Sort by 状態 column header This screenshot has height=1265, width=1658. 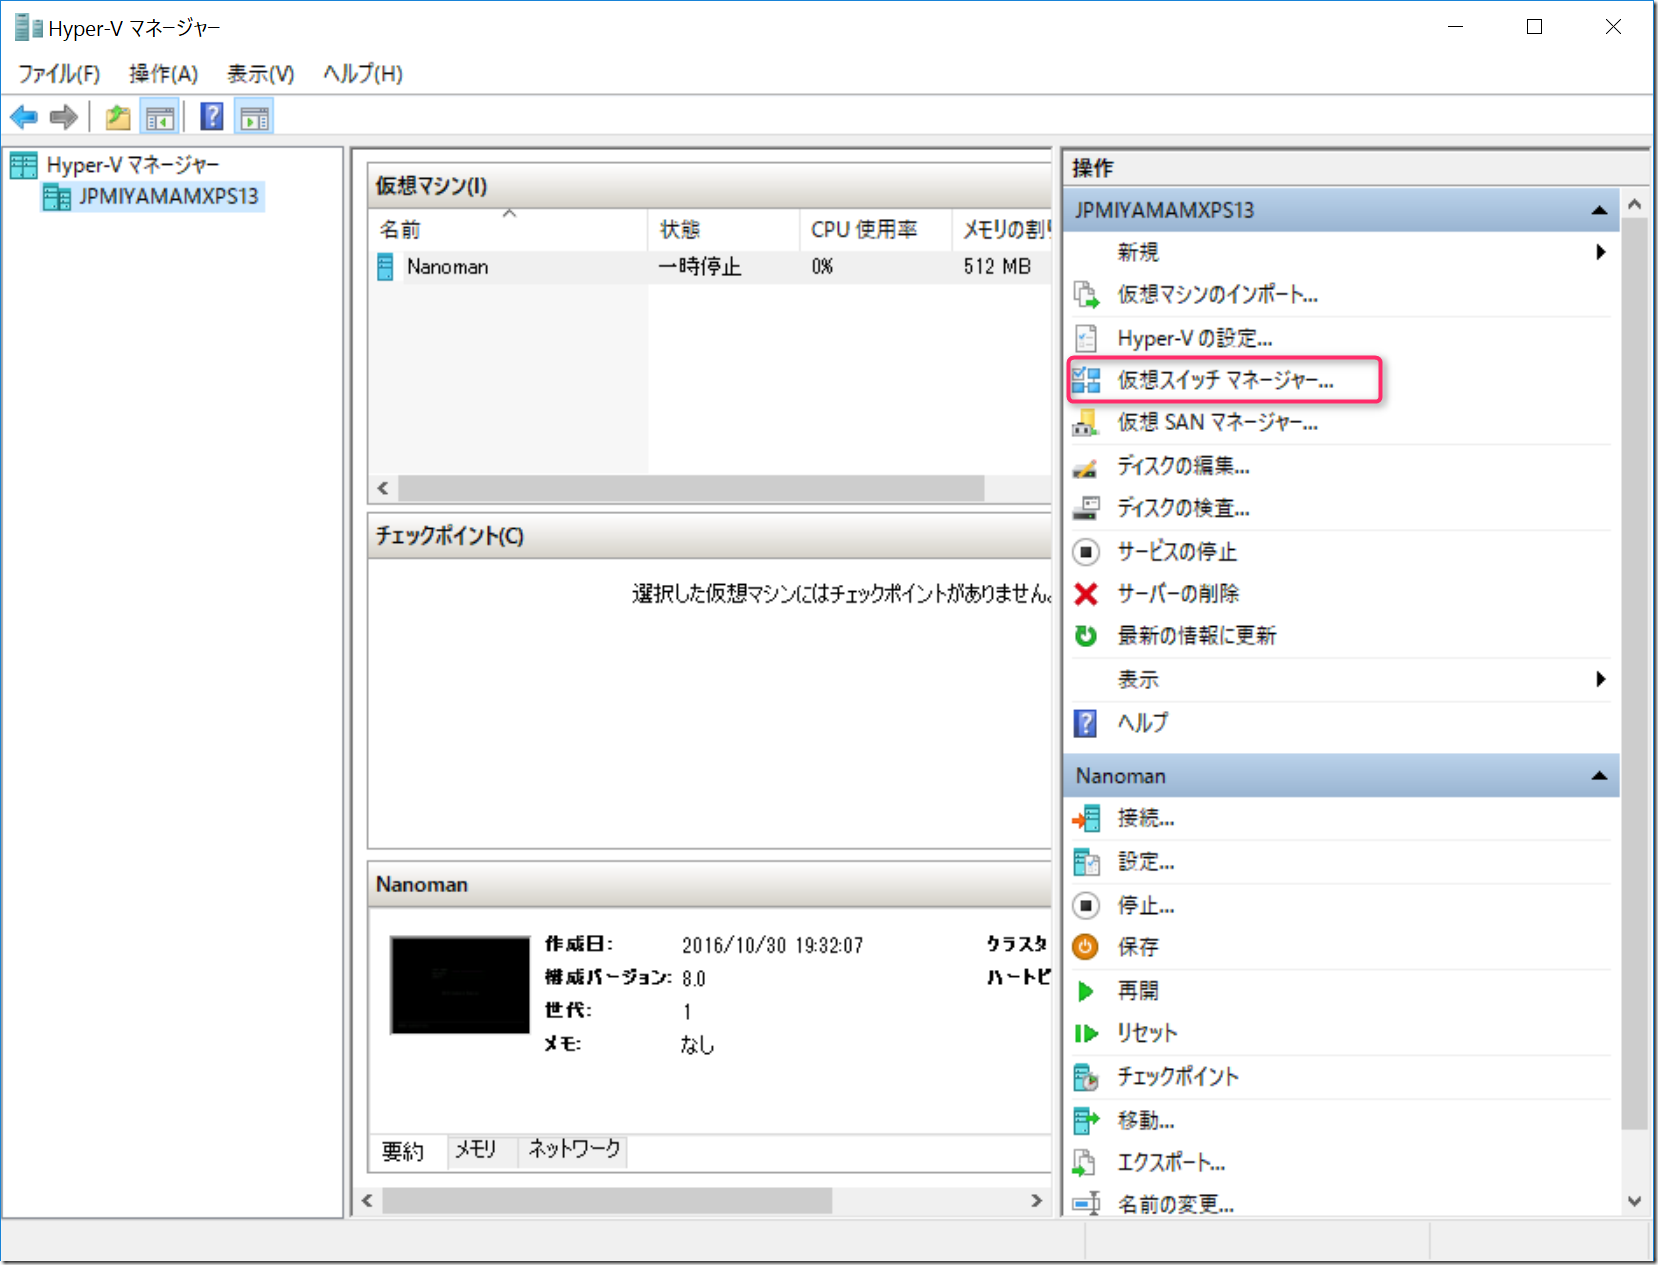click(x=724, y=230)
